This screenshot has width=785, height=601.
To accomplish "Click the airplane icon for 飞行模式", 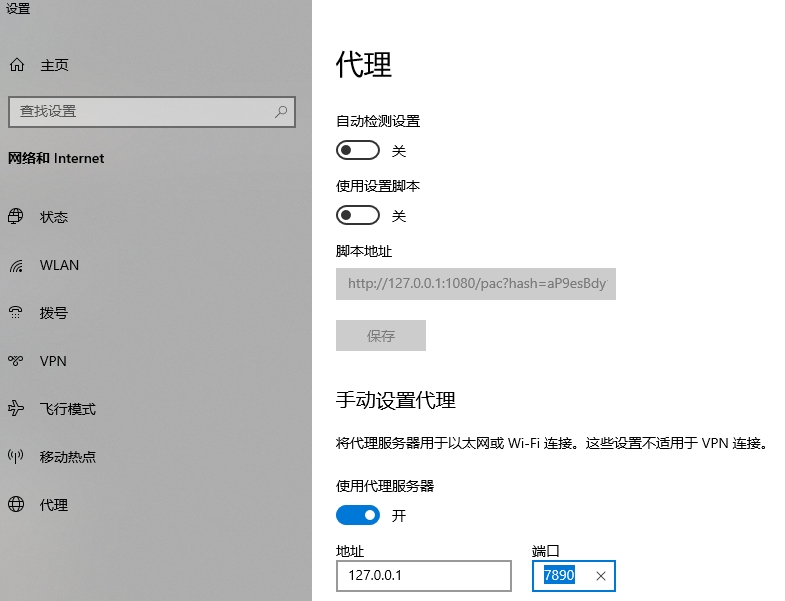I will (x=16, y=409).
